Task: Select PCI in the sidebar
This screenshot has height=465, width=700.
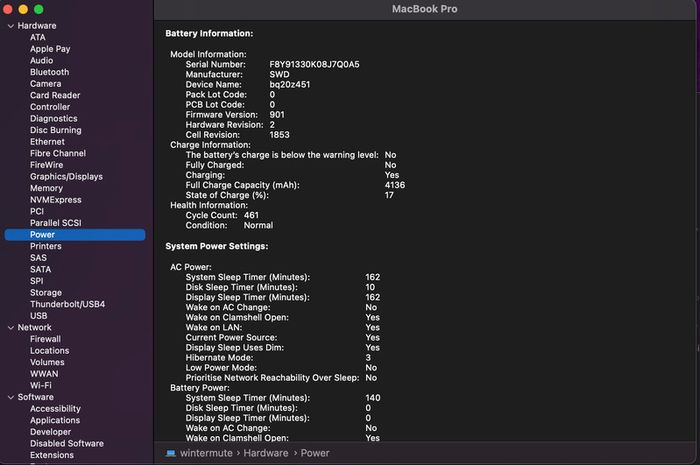Action: point(37,212)
